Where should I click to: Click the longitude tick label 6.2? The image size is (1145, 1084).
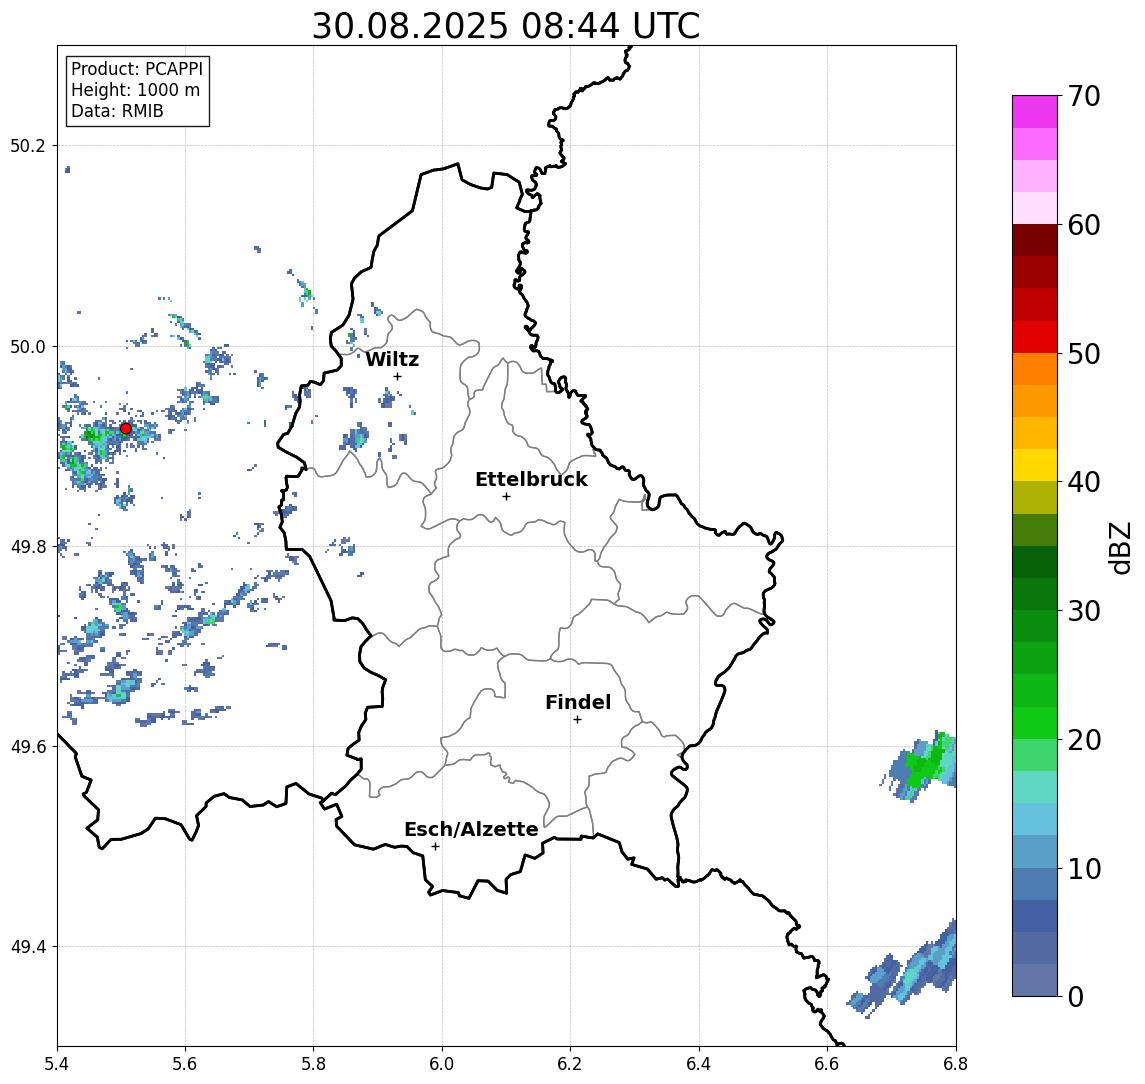click(x=570, y=1064)
